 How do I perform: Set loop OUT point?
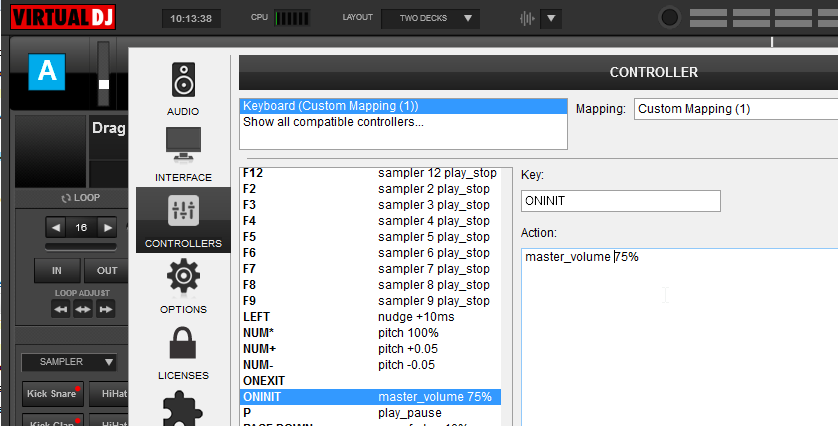(106, 270)
